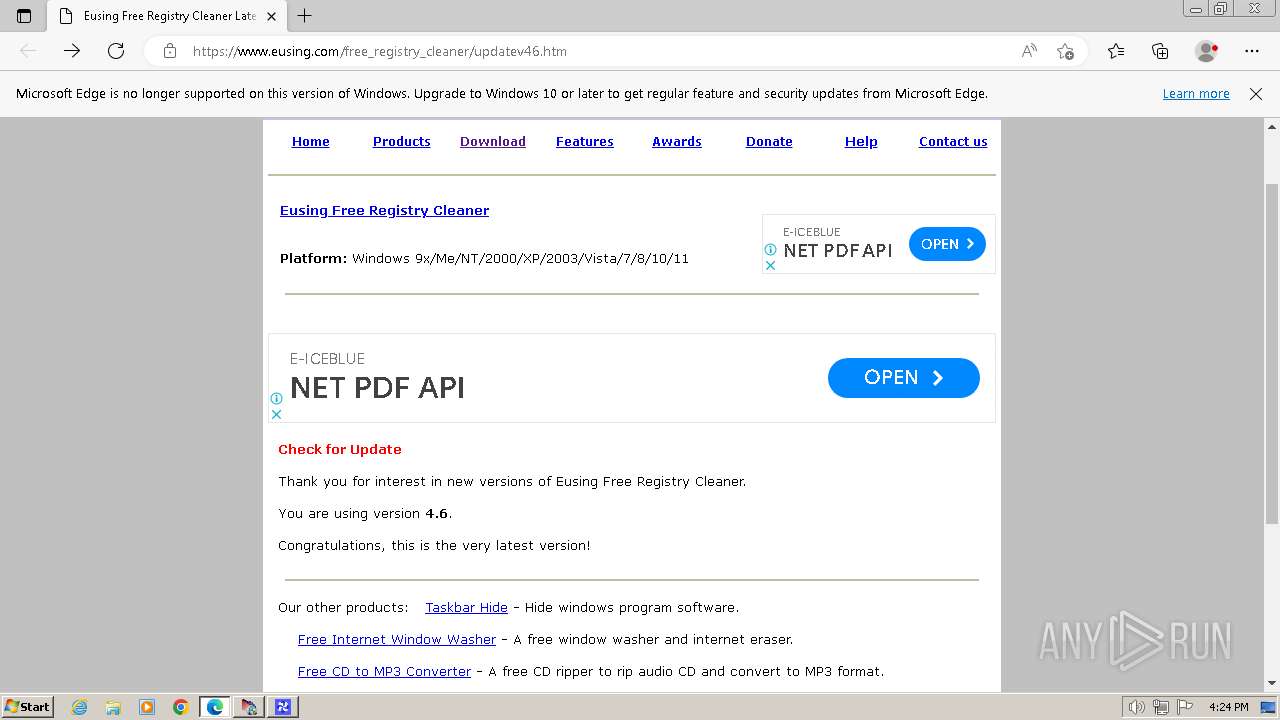Open the Start menu
Viewport: 1280px width, 720px height.
pos(27,707)
